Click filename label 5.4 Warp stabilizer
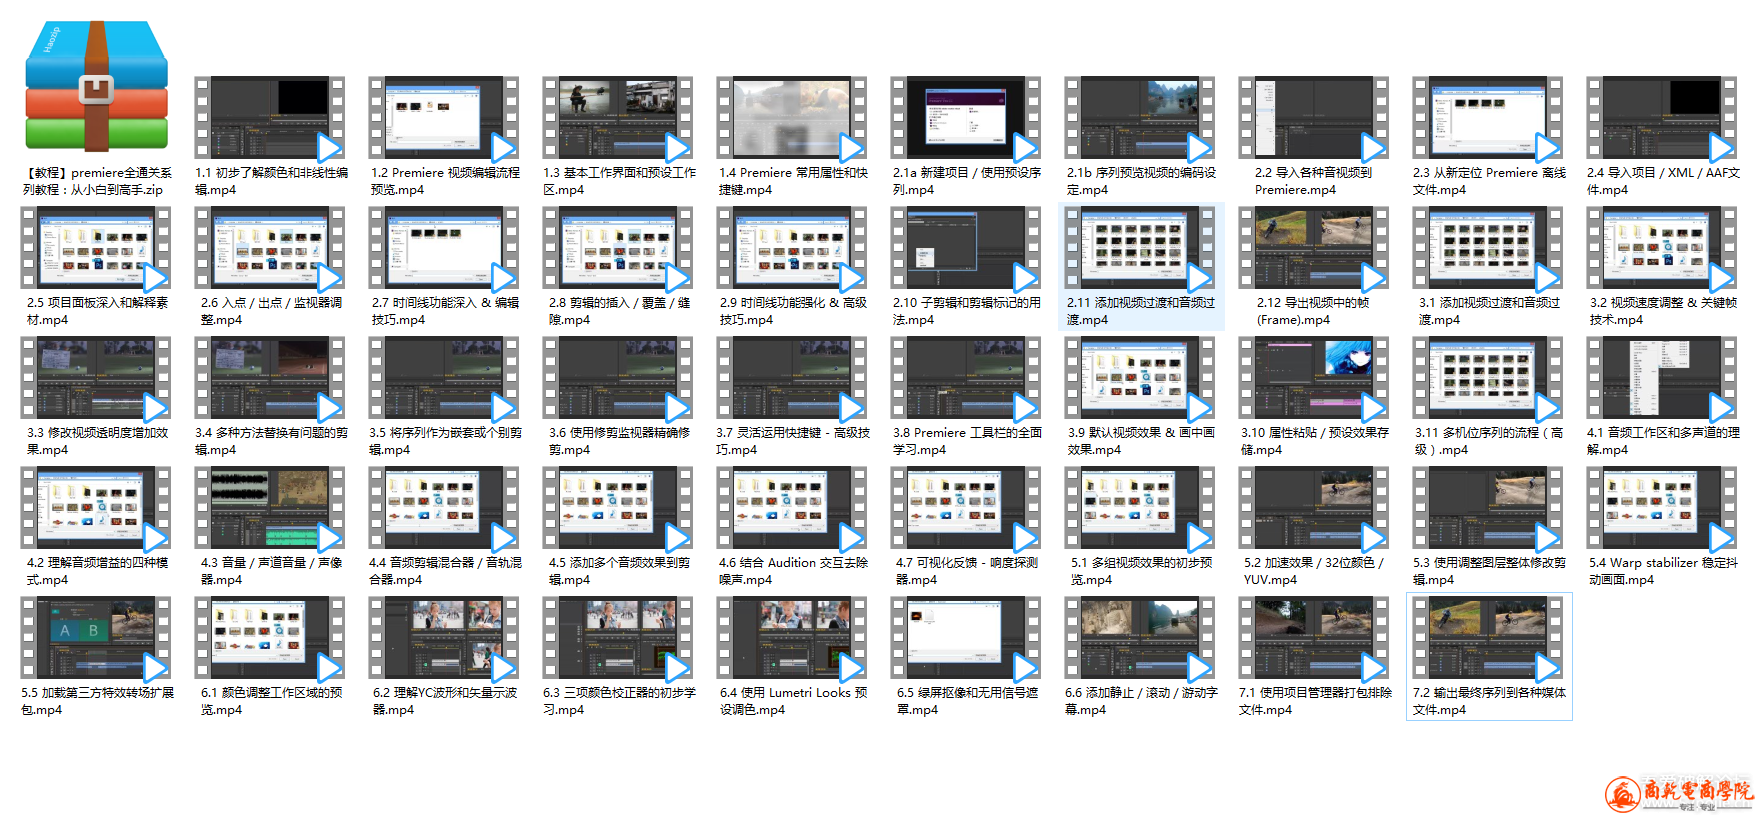1760x820 pixels. 1662,571
